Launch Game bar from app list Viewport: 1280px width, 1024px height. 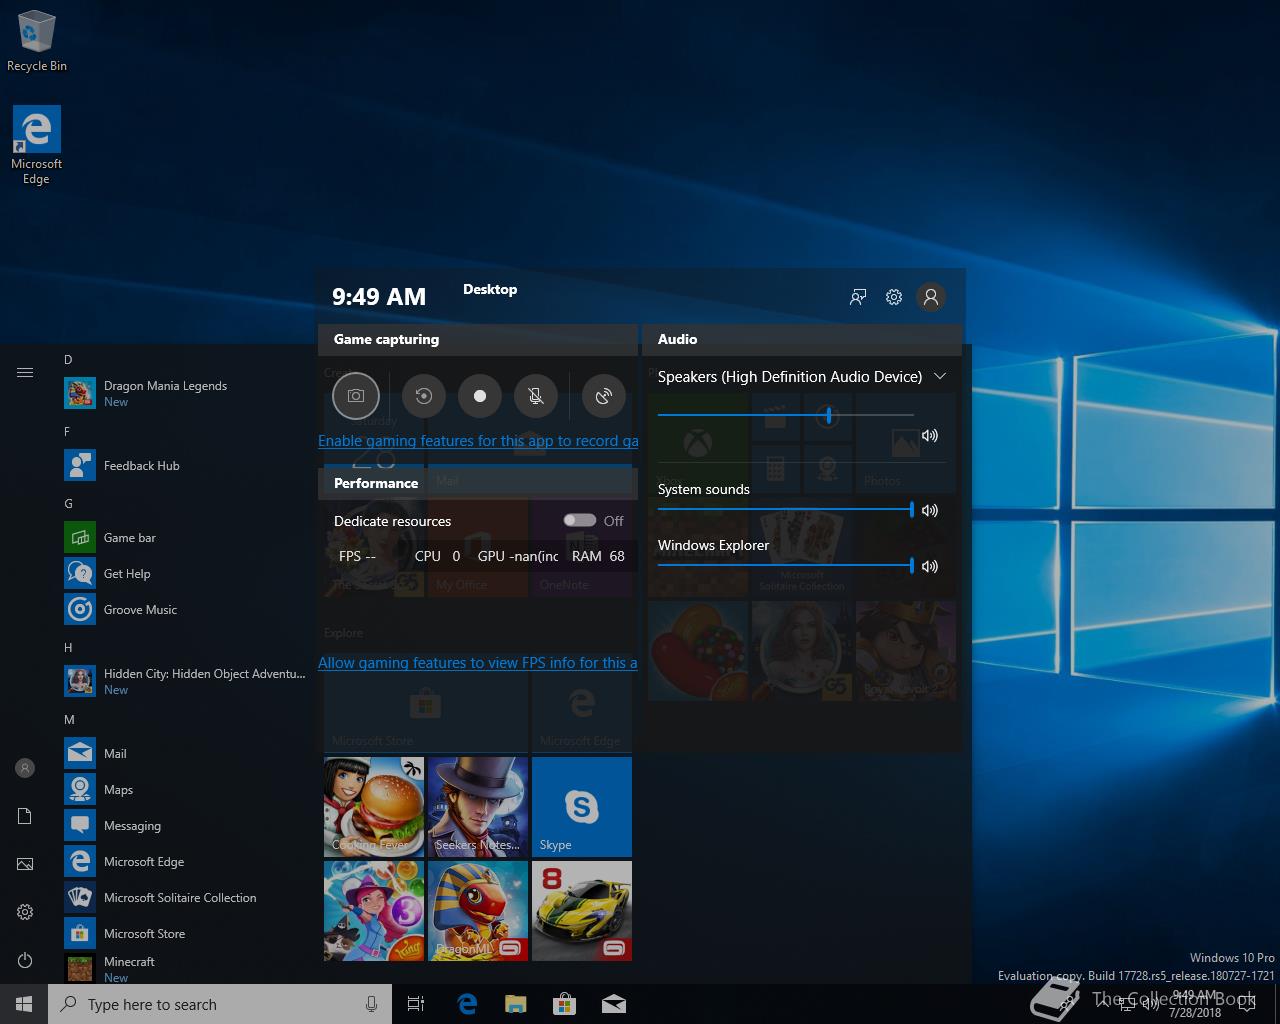[x=185, y=537]
